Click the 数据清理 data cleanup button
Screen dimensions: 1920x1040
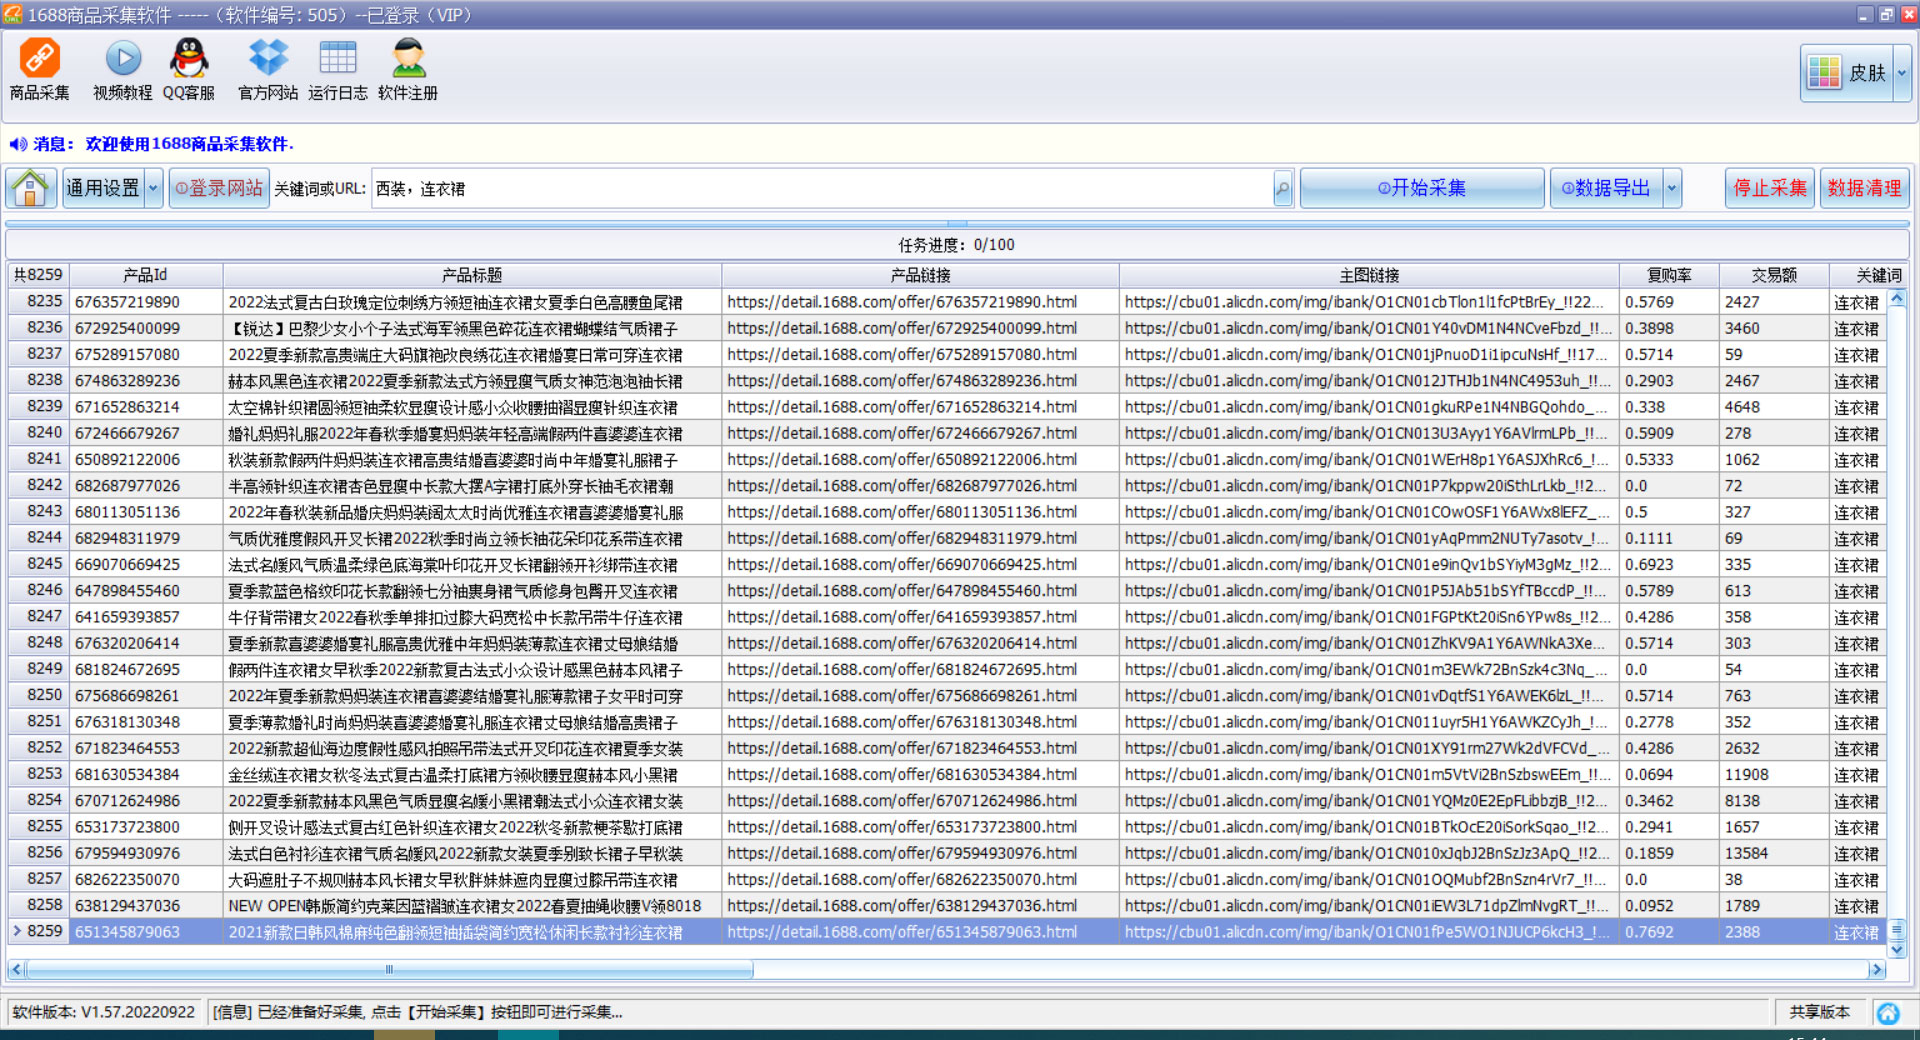tap(1864, 188)
